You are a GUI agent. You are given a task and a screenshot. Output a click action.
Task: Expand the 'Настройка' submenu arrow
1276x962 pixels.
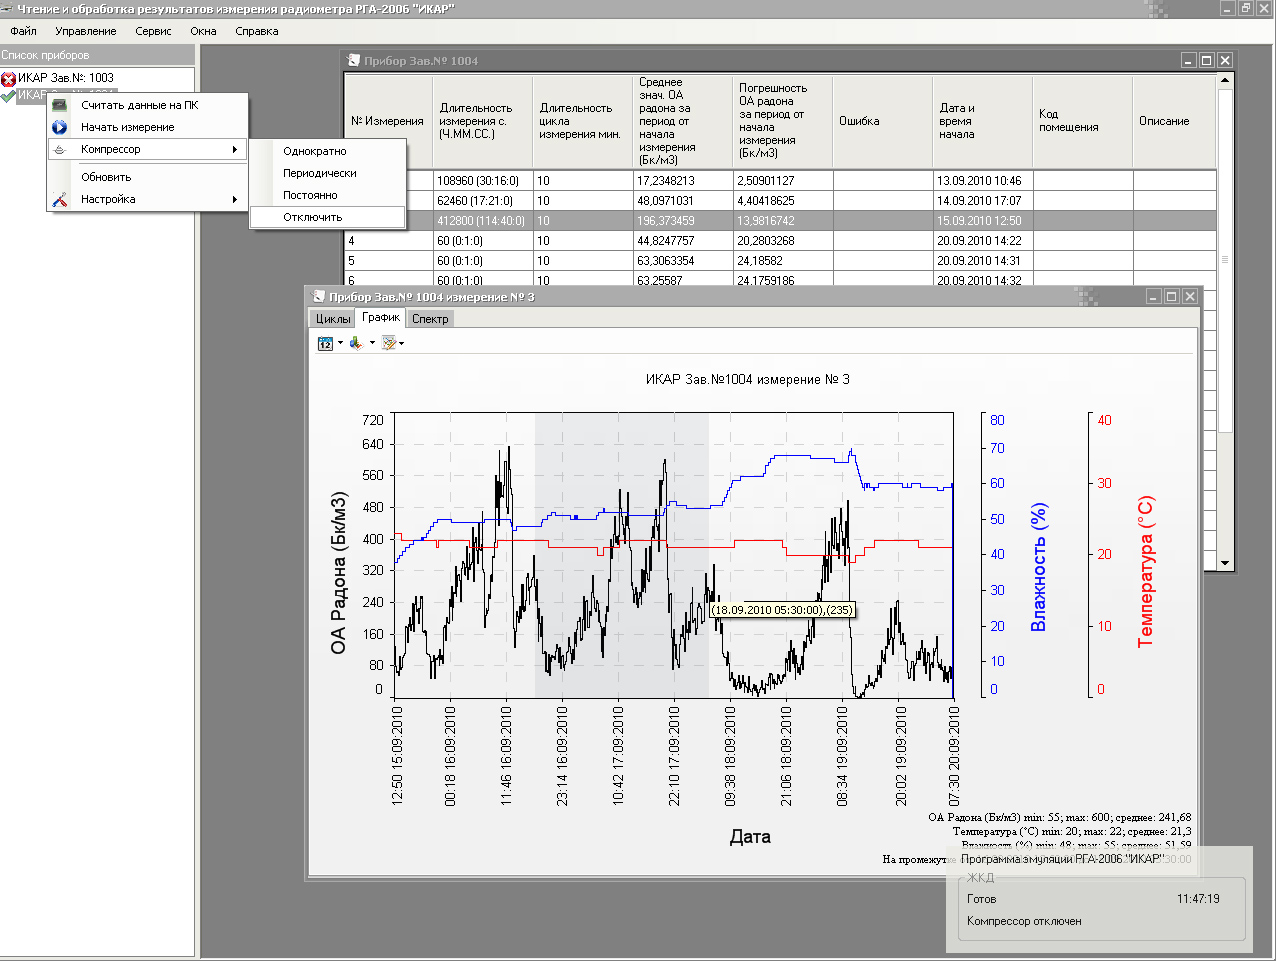pyautogui.click(x=235, y=199)
